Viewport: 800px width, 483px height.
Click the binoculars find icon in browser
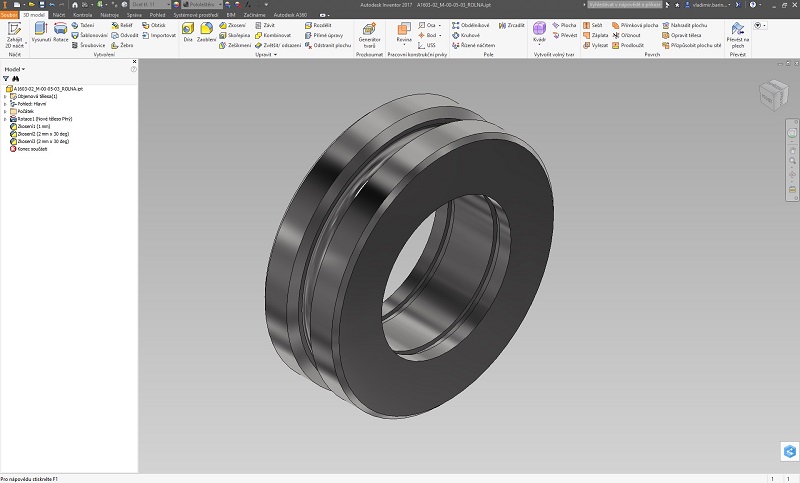pos(17,78)
